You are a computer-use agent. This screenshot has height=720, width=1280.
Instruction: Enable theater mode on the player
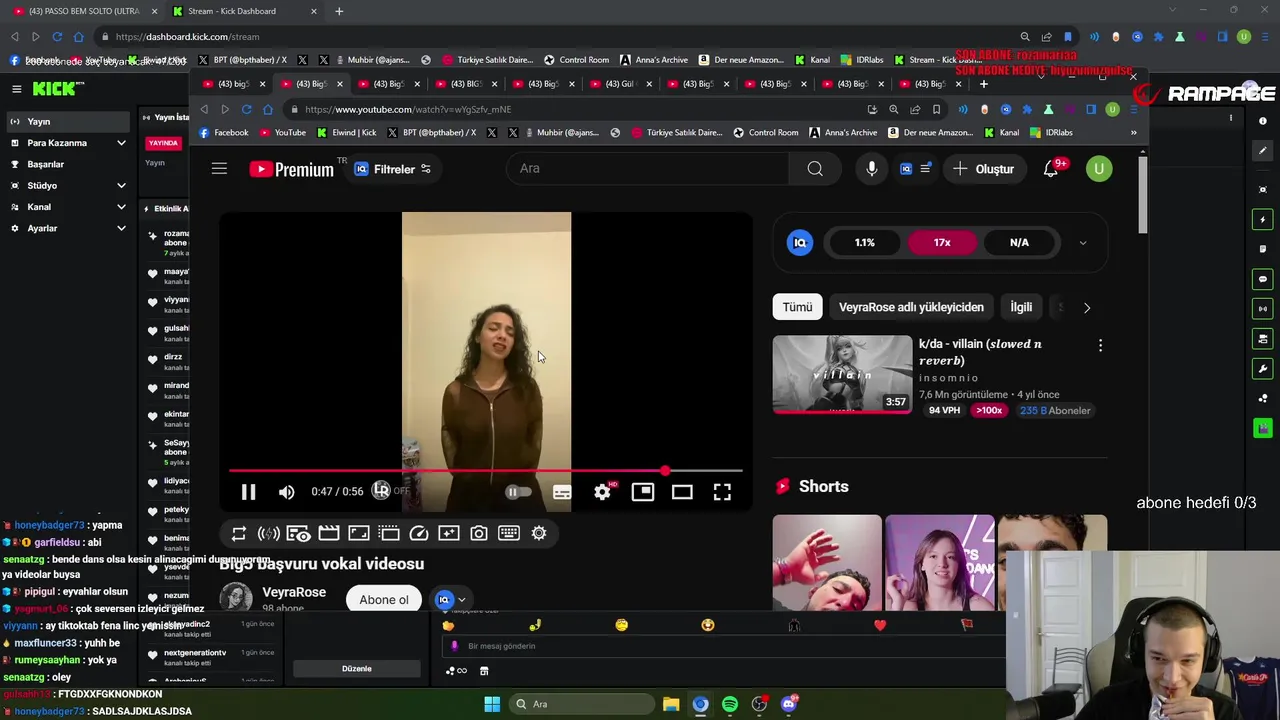682,492
